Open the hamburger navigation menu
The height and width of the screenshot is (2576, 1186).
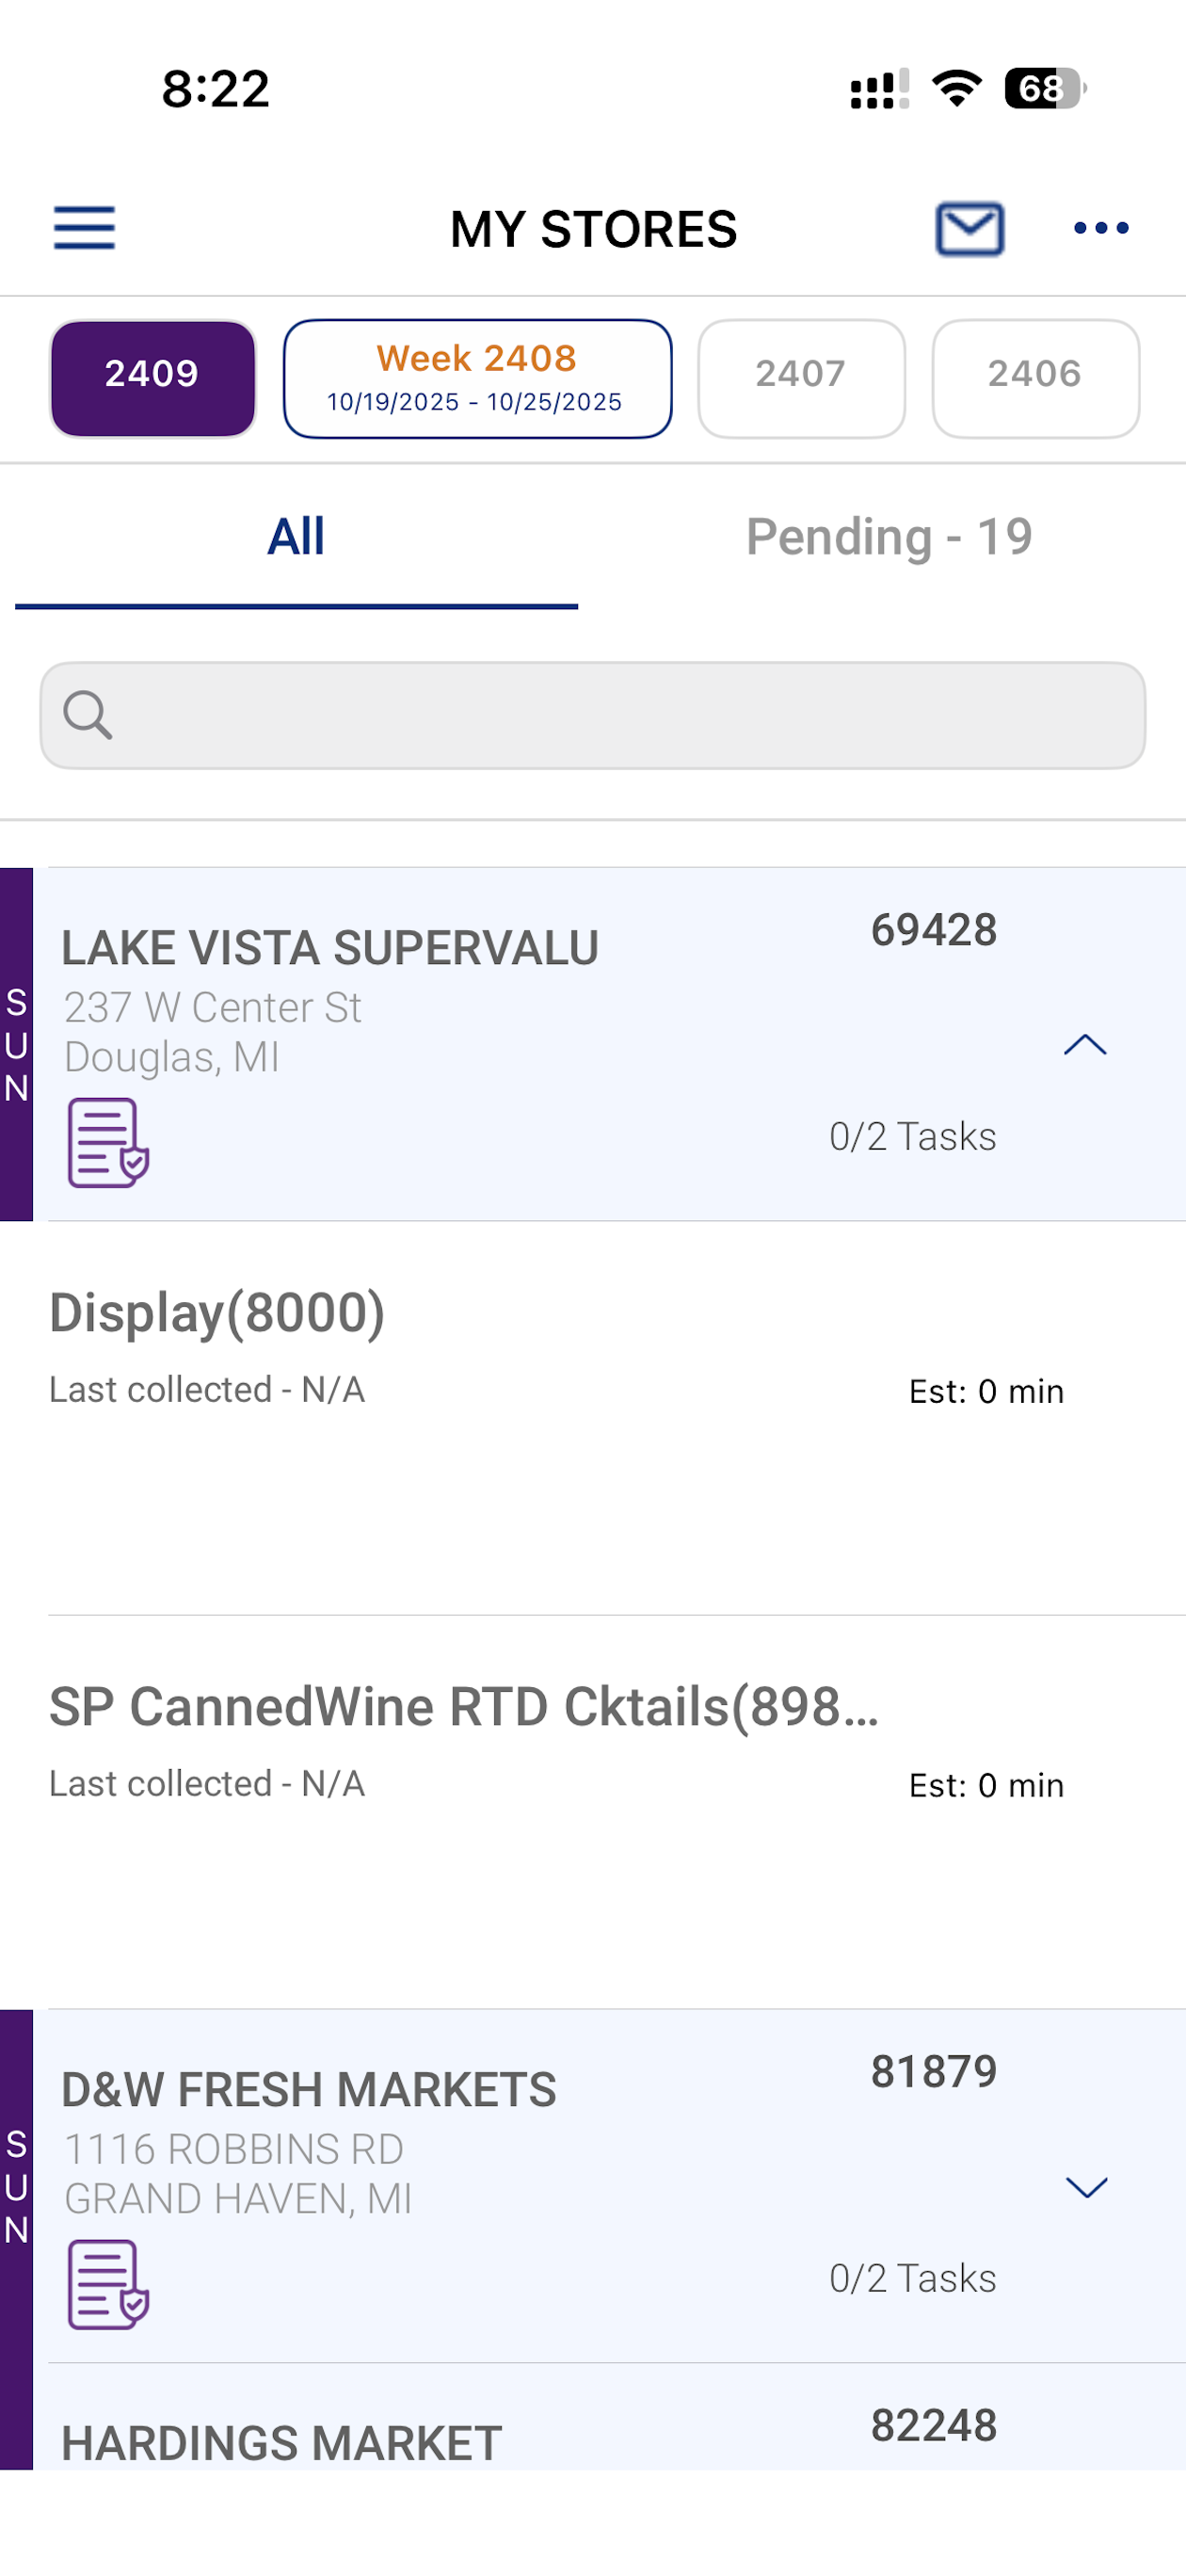click(84, 228)
